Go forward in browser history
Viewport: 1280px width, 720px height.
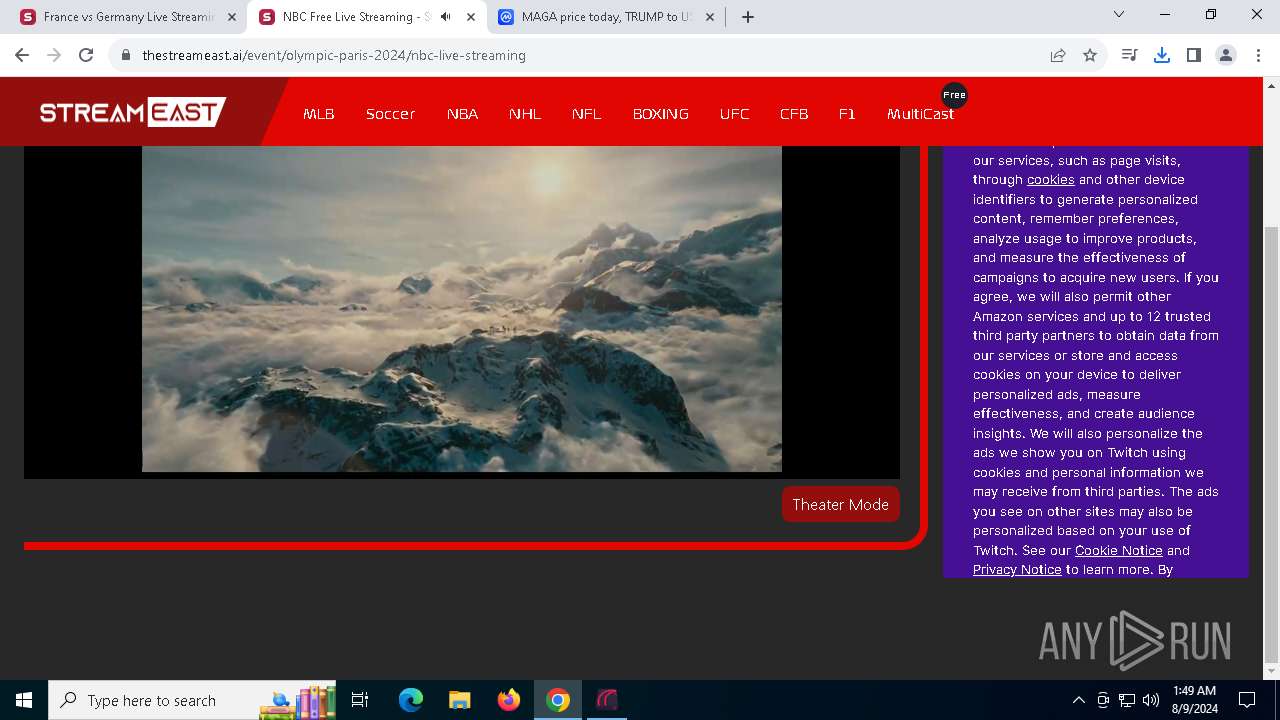[54, 55]
